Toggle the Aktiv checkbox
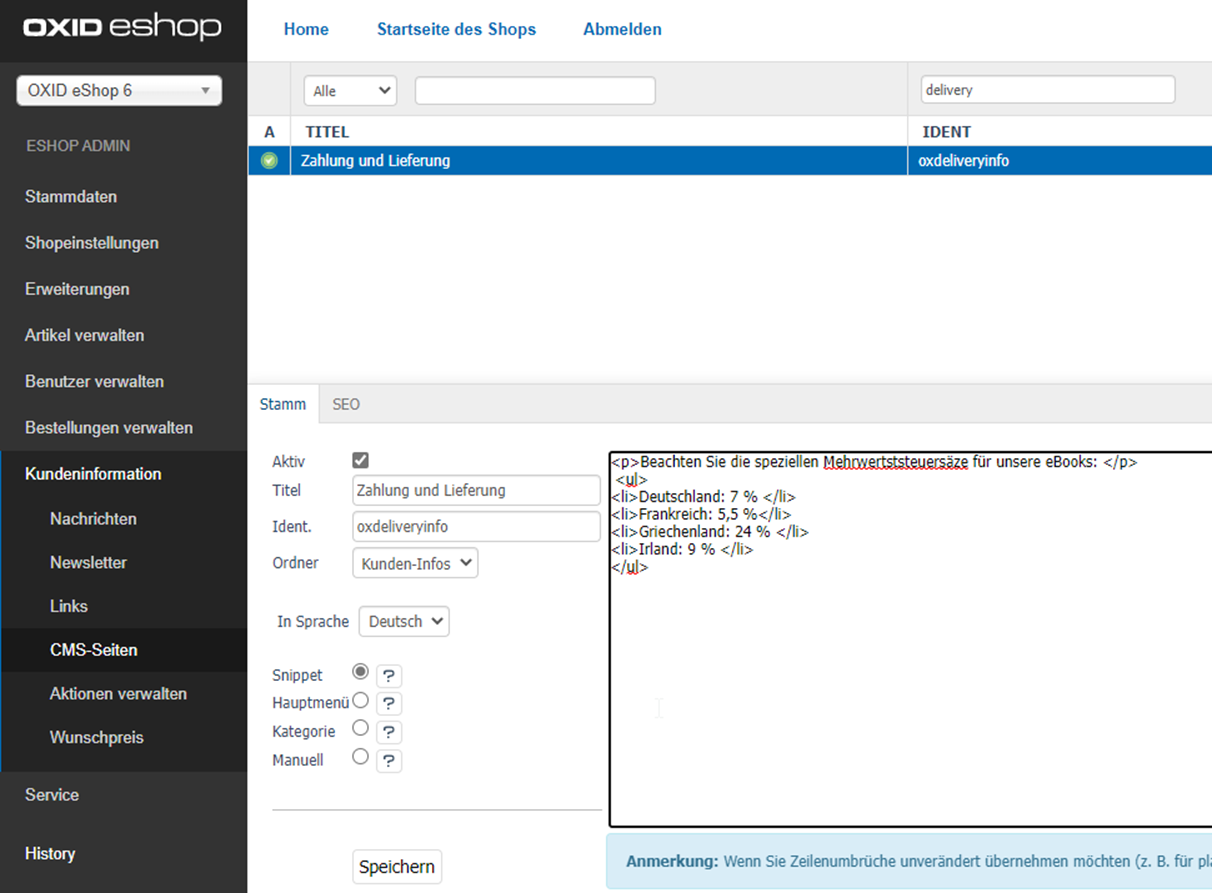This screenshot has height=893, width=1212. click(361, 461)
